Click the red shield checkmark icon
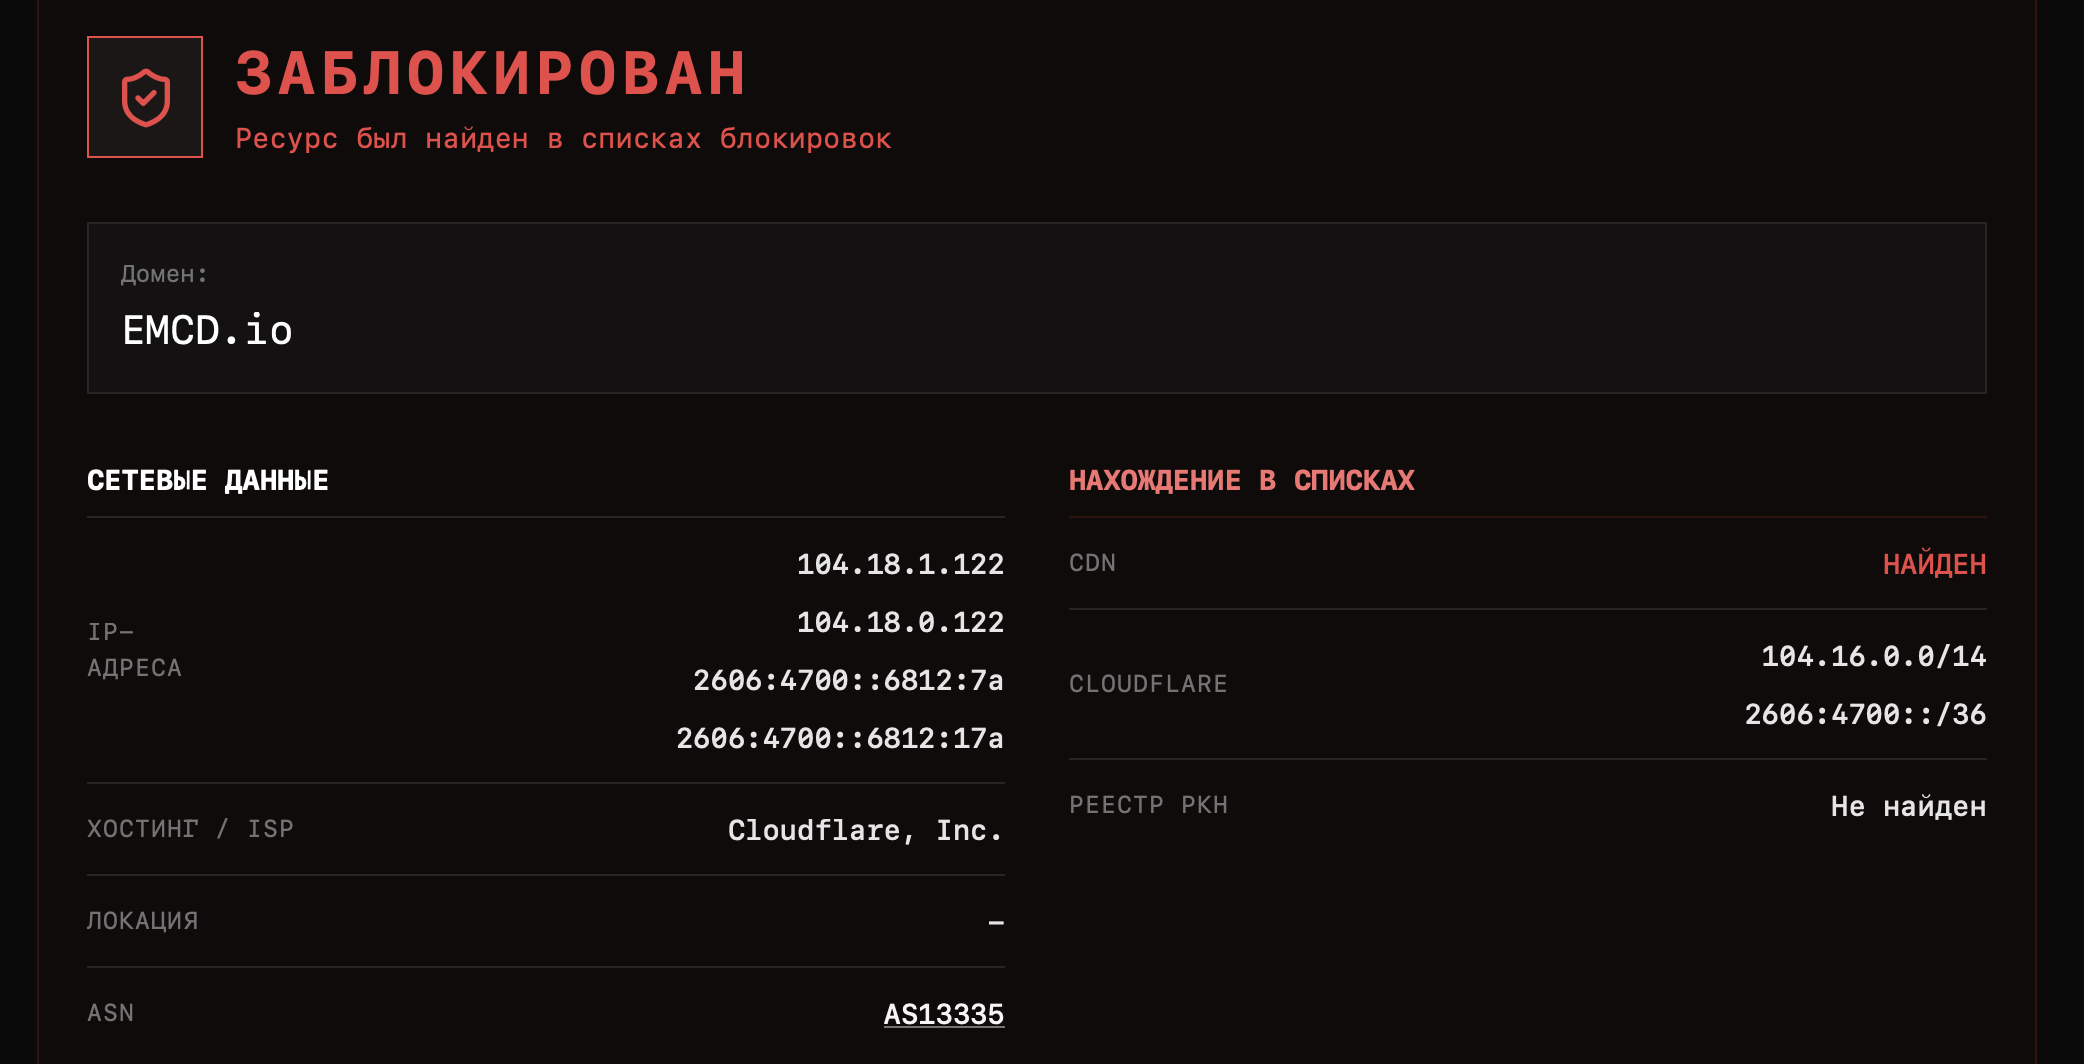 pyautogui.click(x=145, y=97)
